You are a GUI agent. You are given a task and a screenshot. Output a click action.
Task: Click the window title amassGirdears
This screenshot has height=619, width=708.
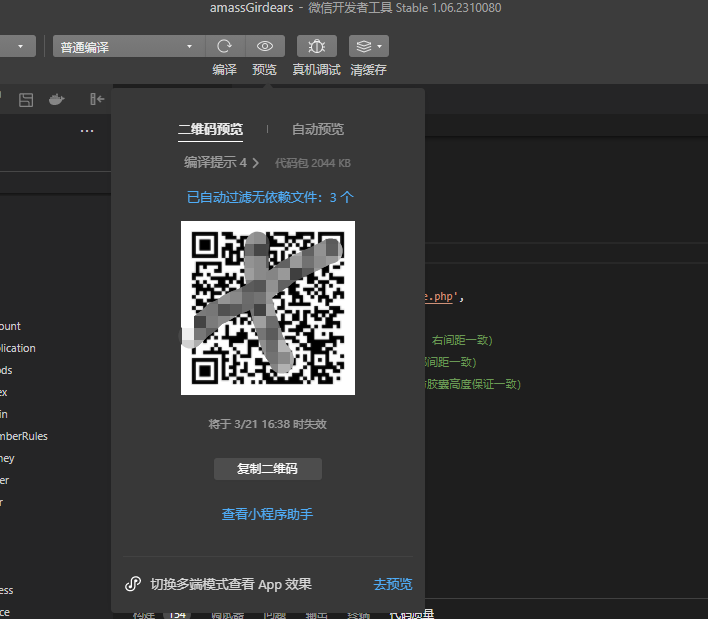click(252, 8)
